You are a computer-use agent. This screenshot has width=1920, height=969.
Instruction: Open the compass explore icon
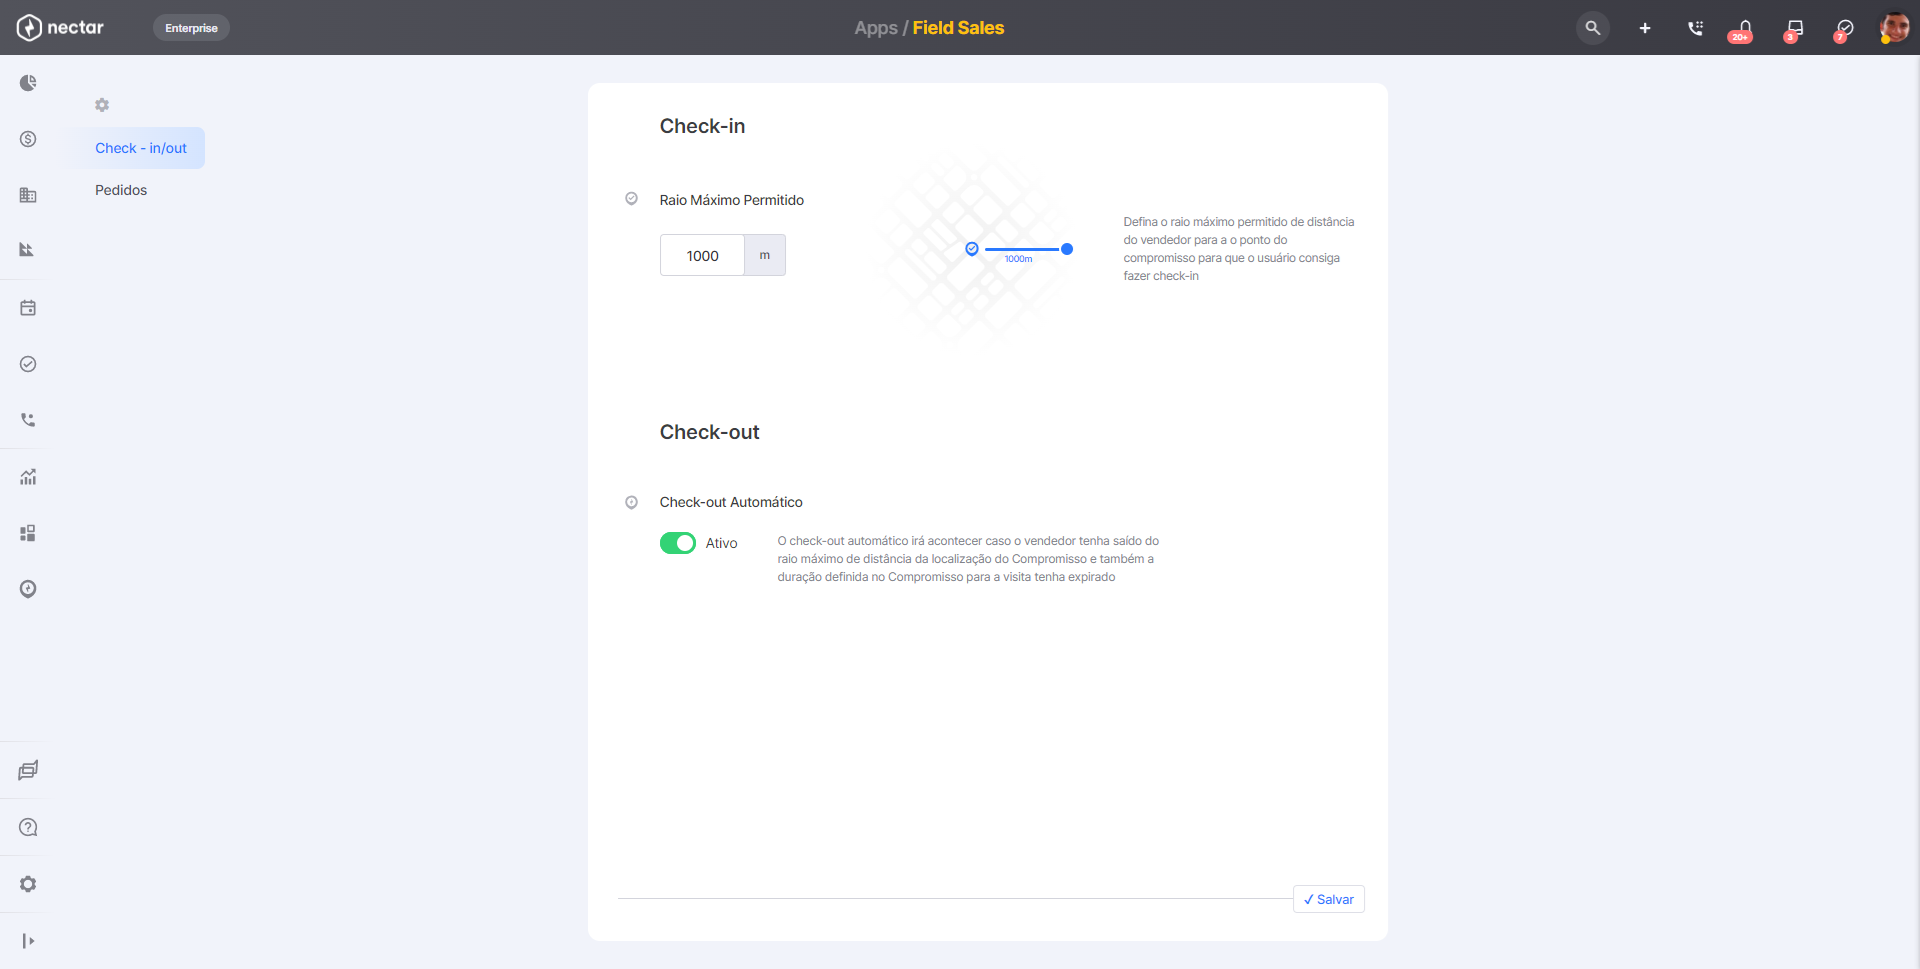tap(28, 589)
